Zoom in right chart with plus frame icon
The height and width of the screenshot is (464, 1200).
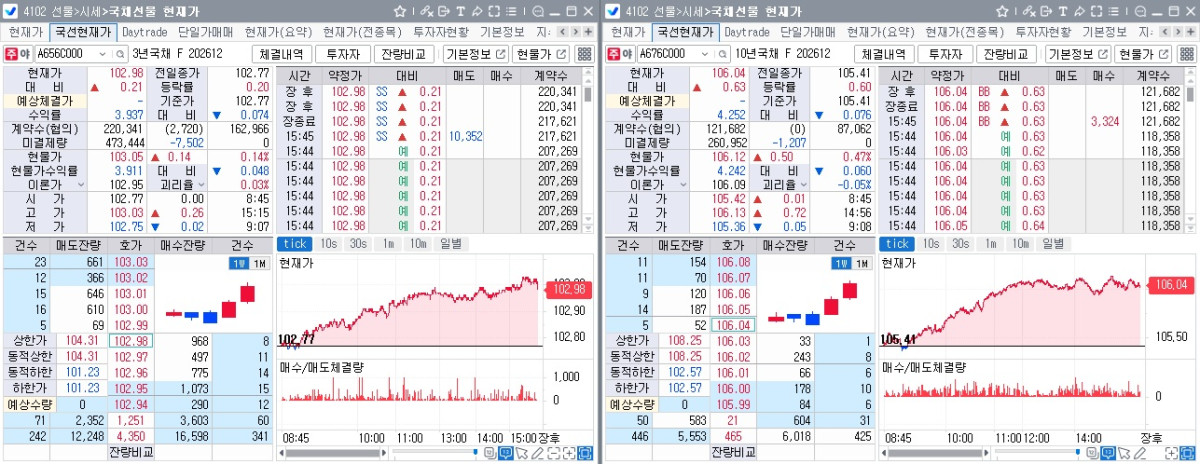(1170, 453)
